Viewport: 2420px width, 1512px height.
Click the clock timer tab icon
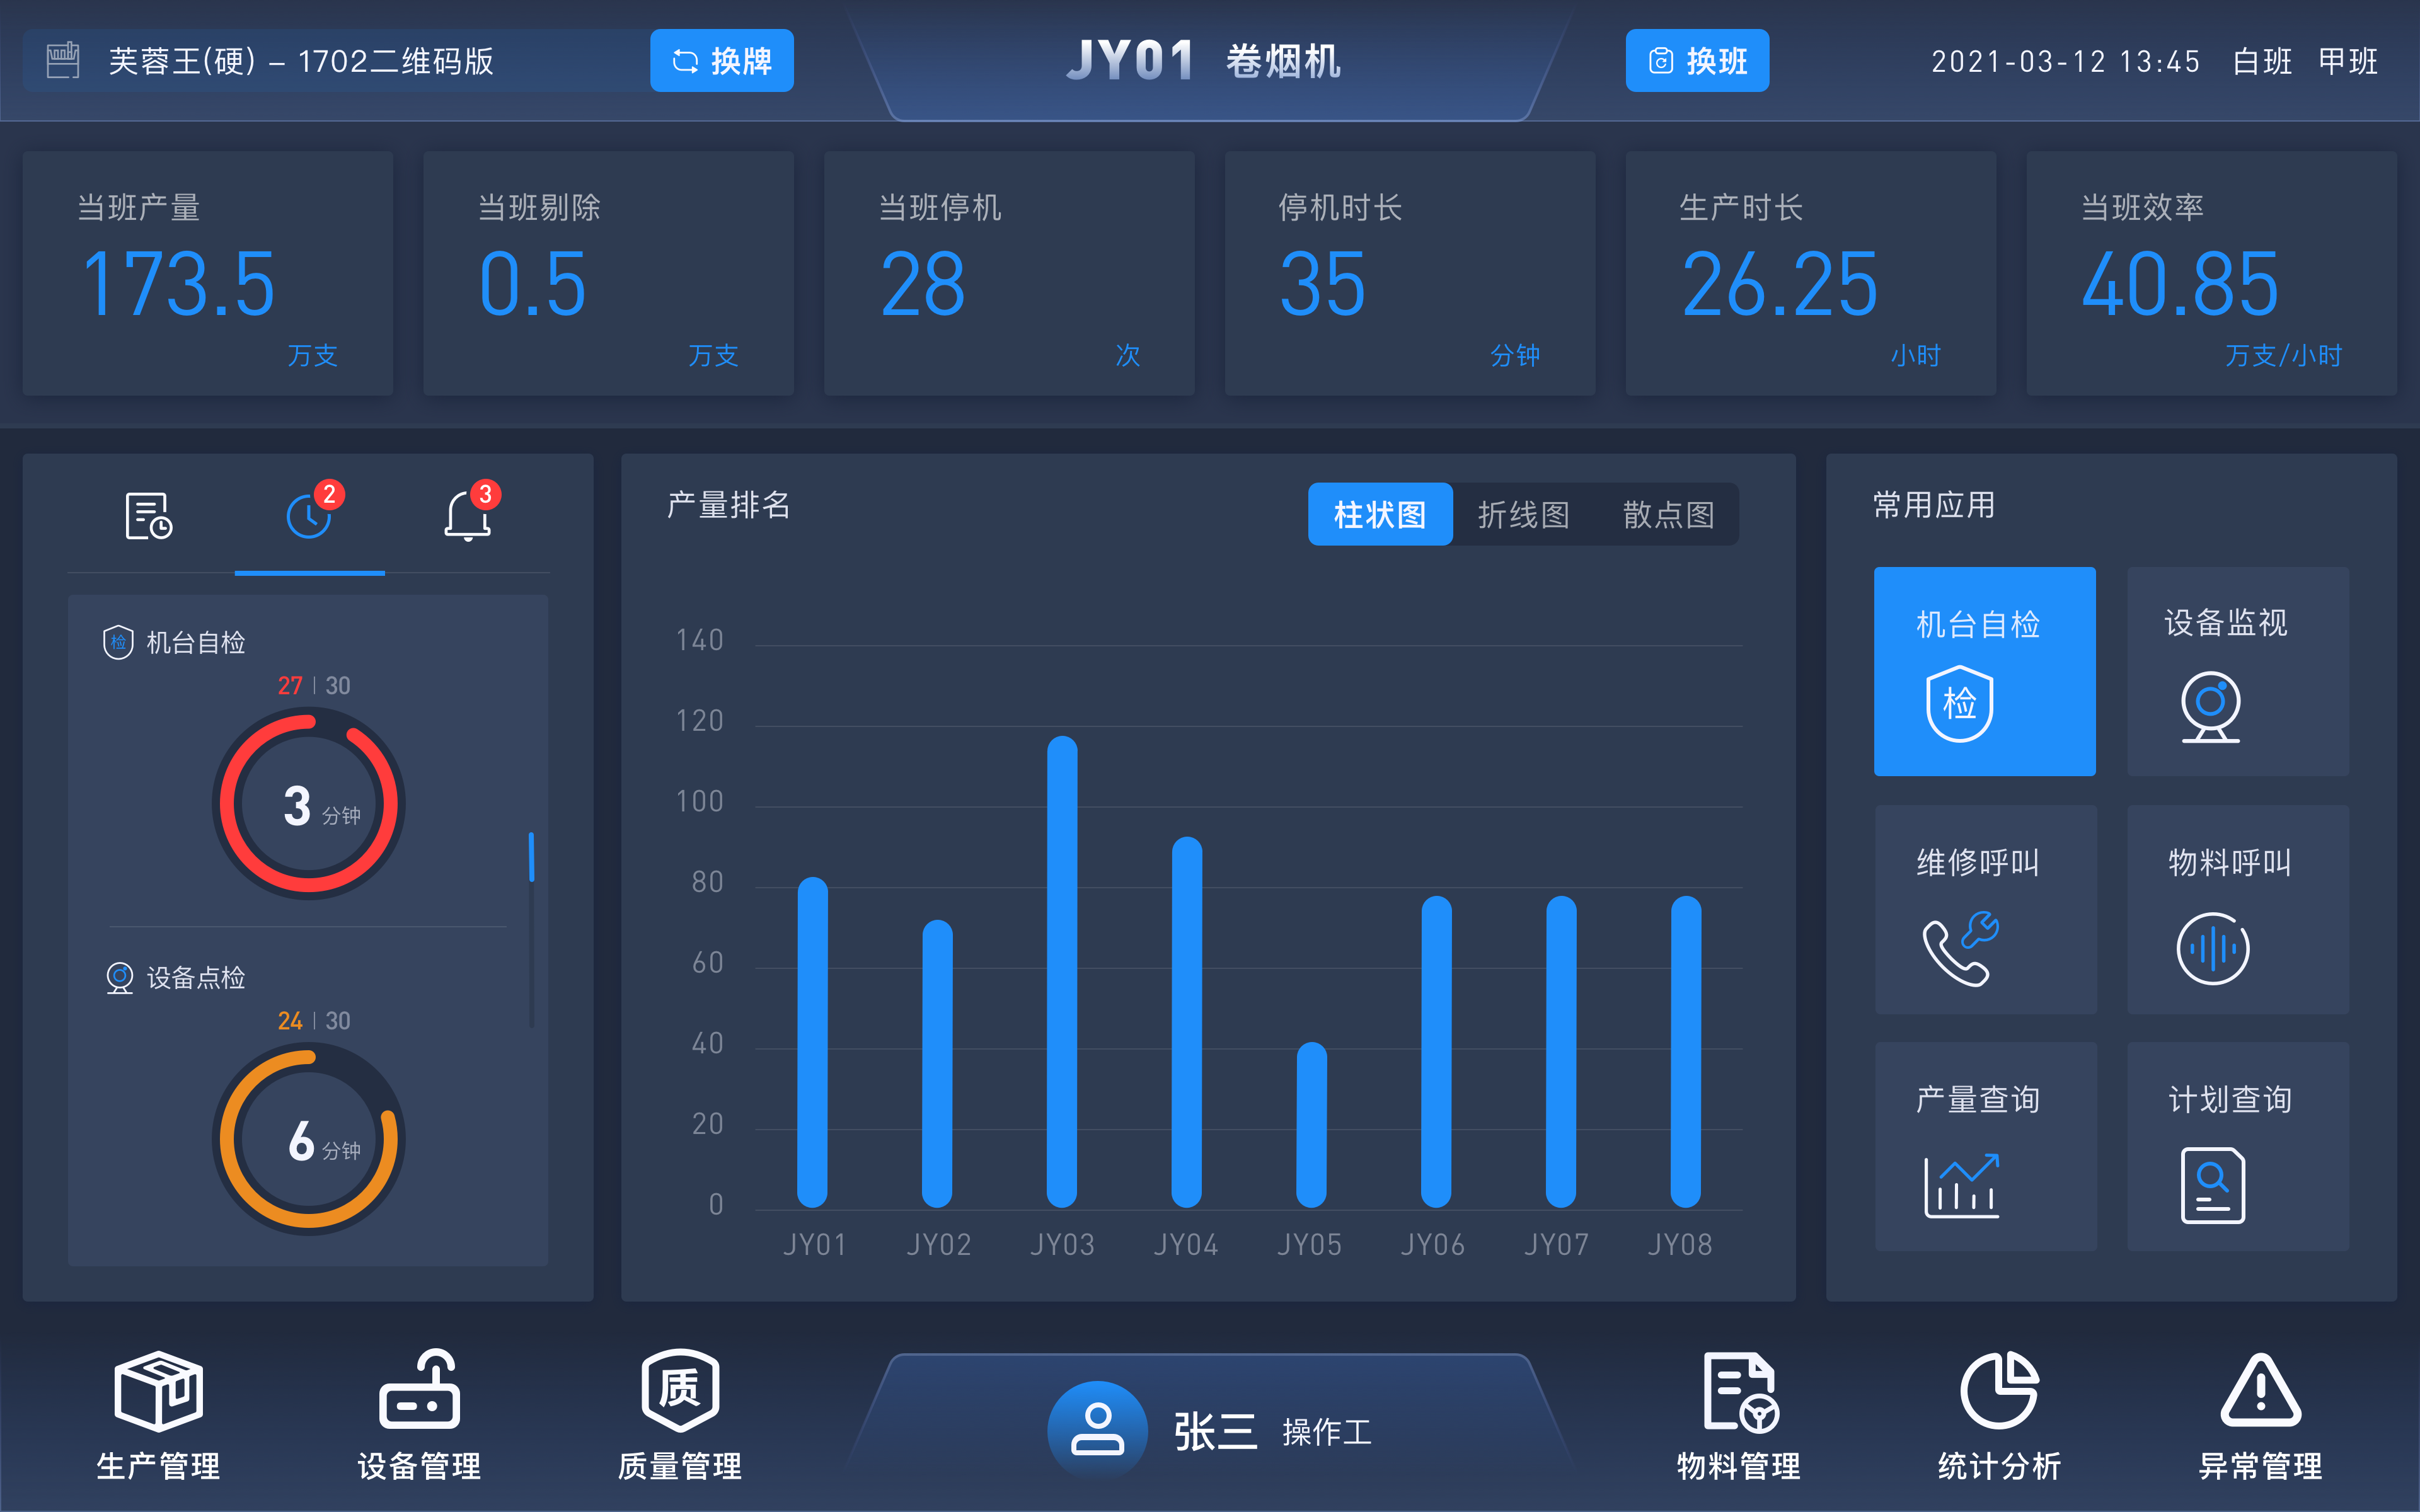coord(309,516)
